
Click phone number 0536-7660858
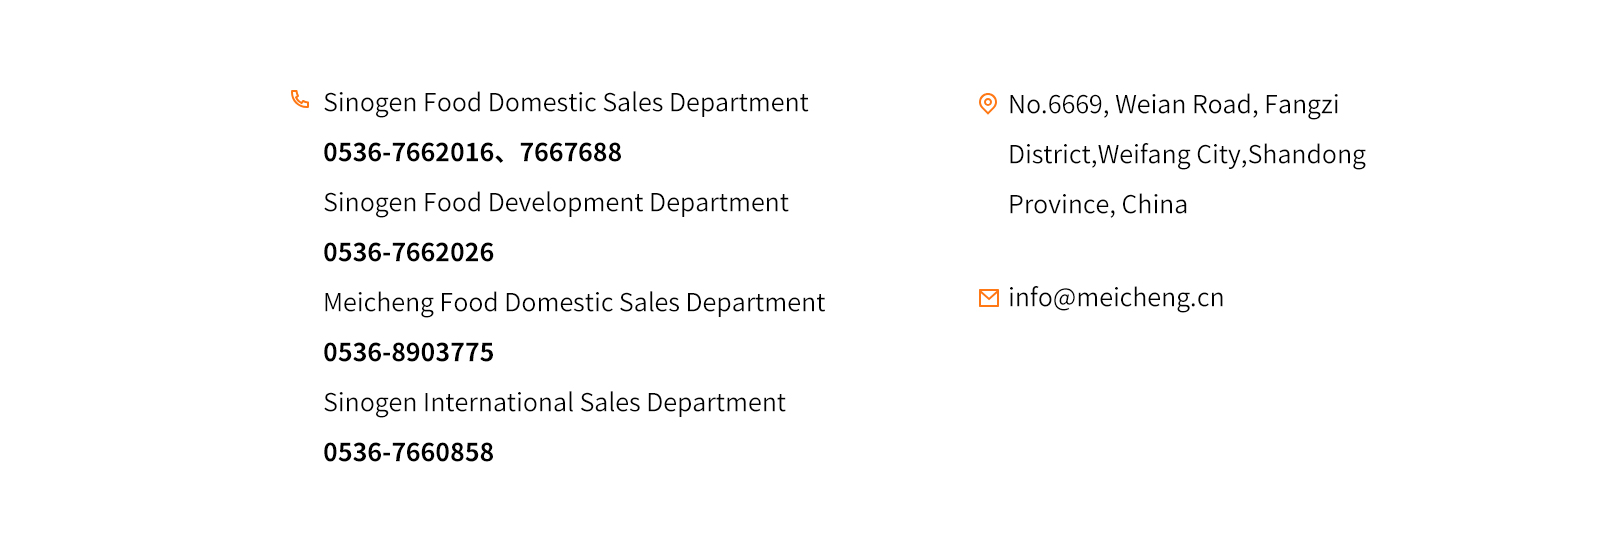408,453
